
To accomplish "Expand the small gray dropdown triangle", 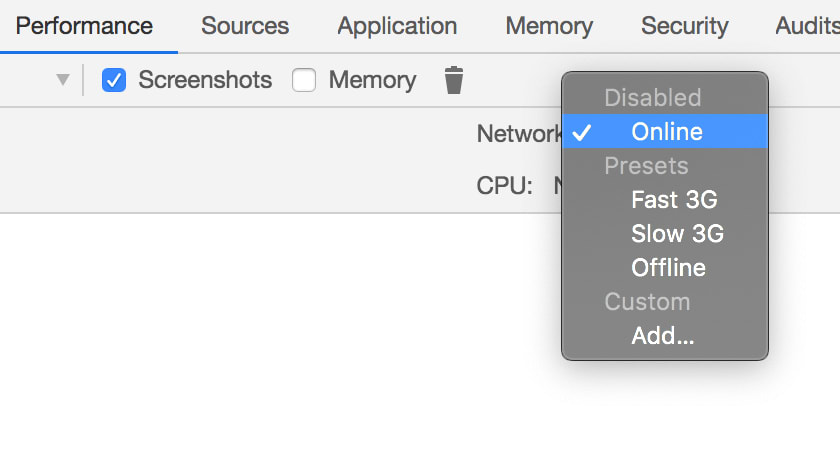I will click(x=63, y=80).
